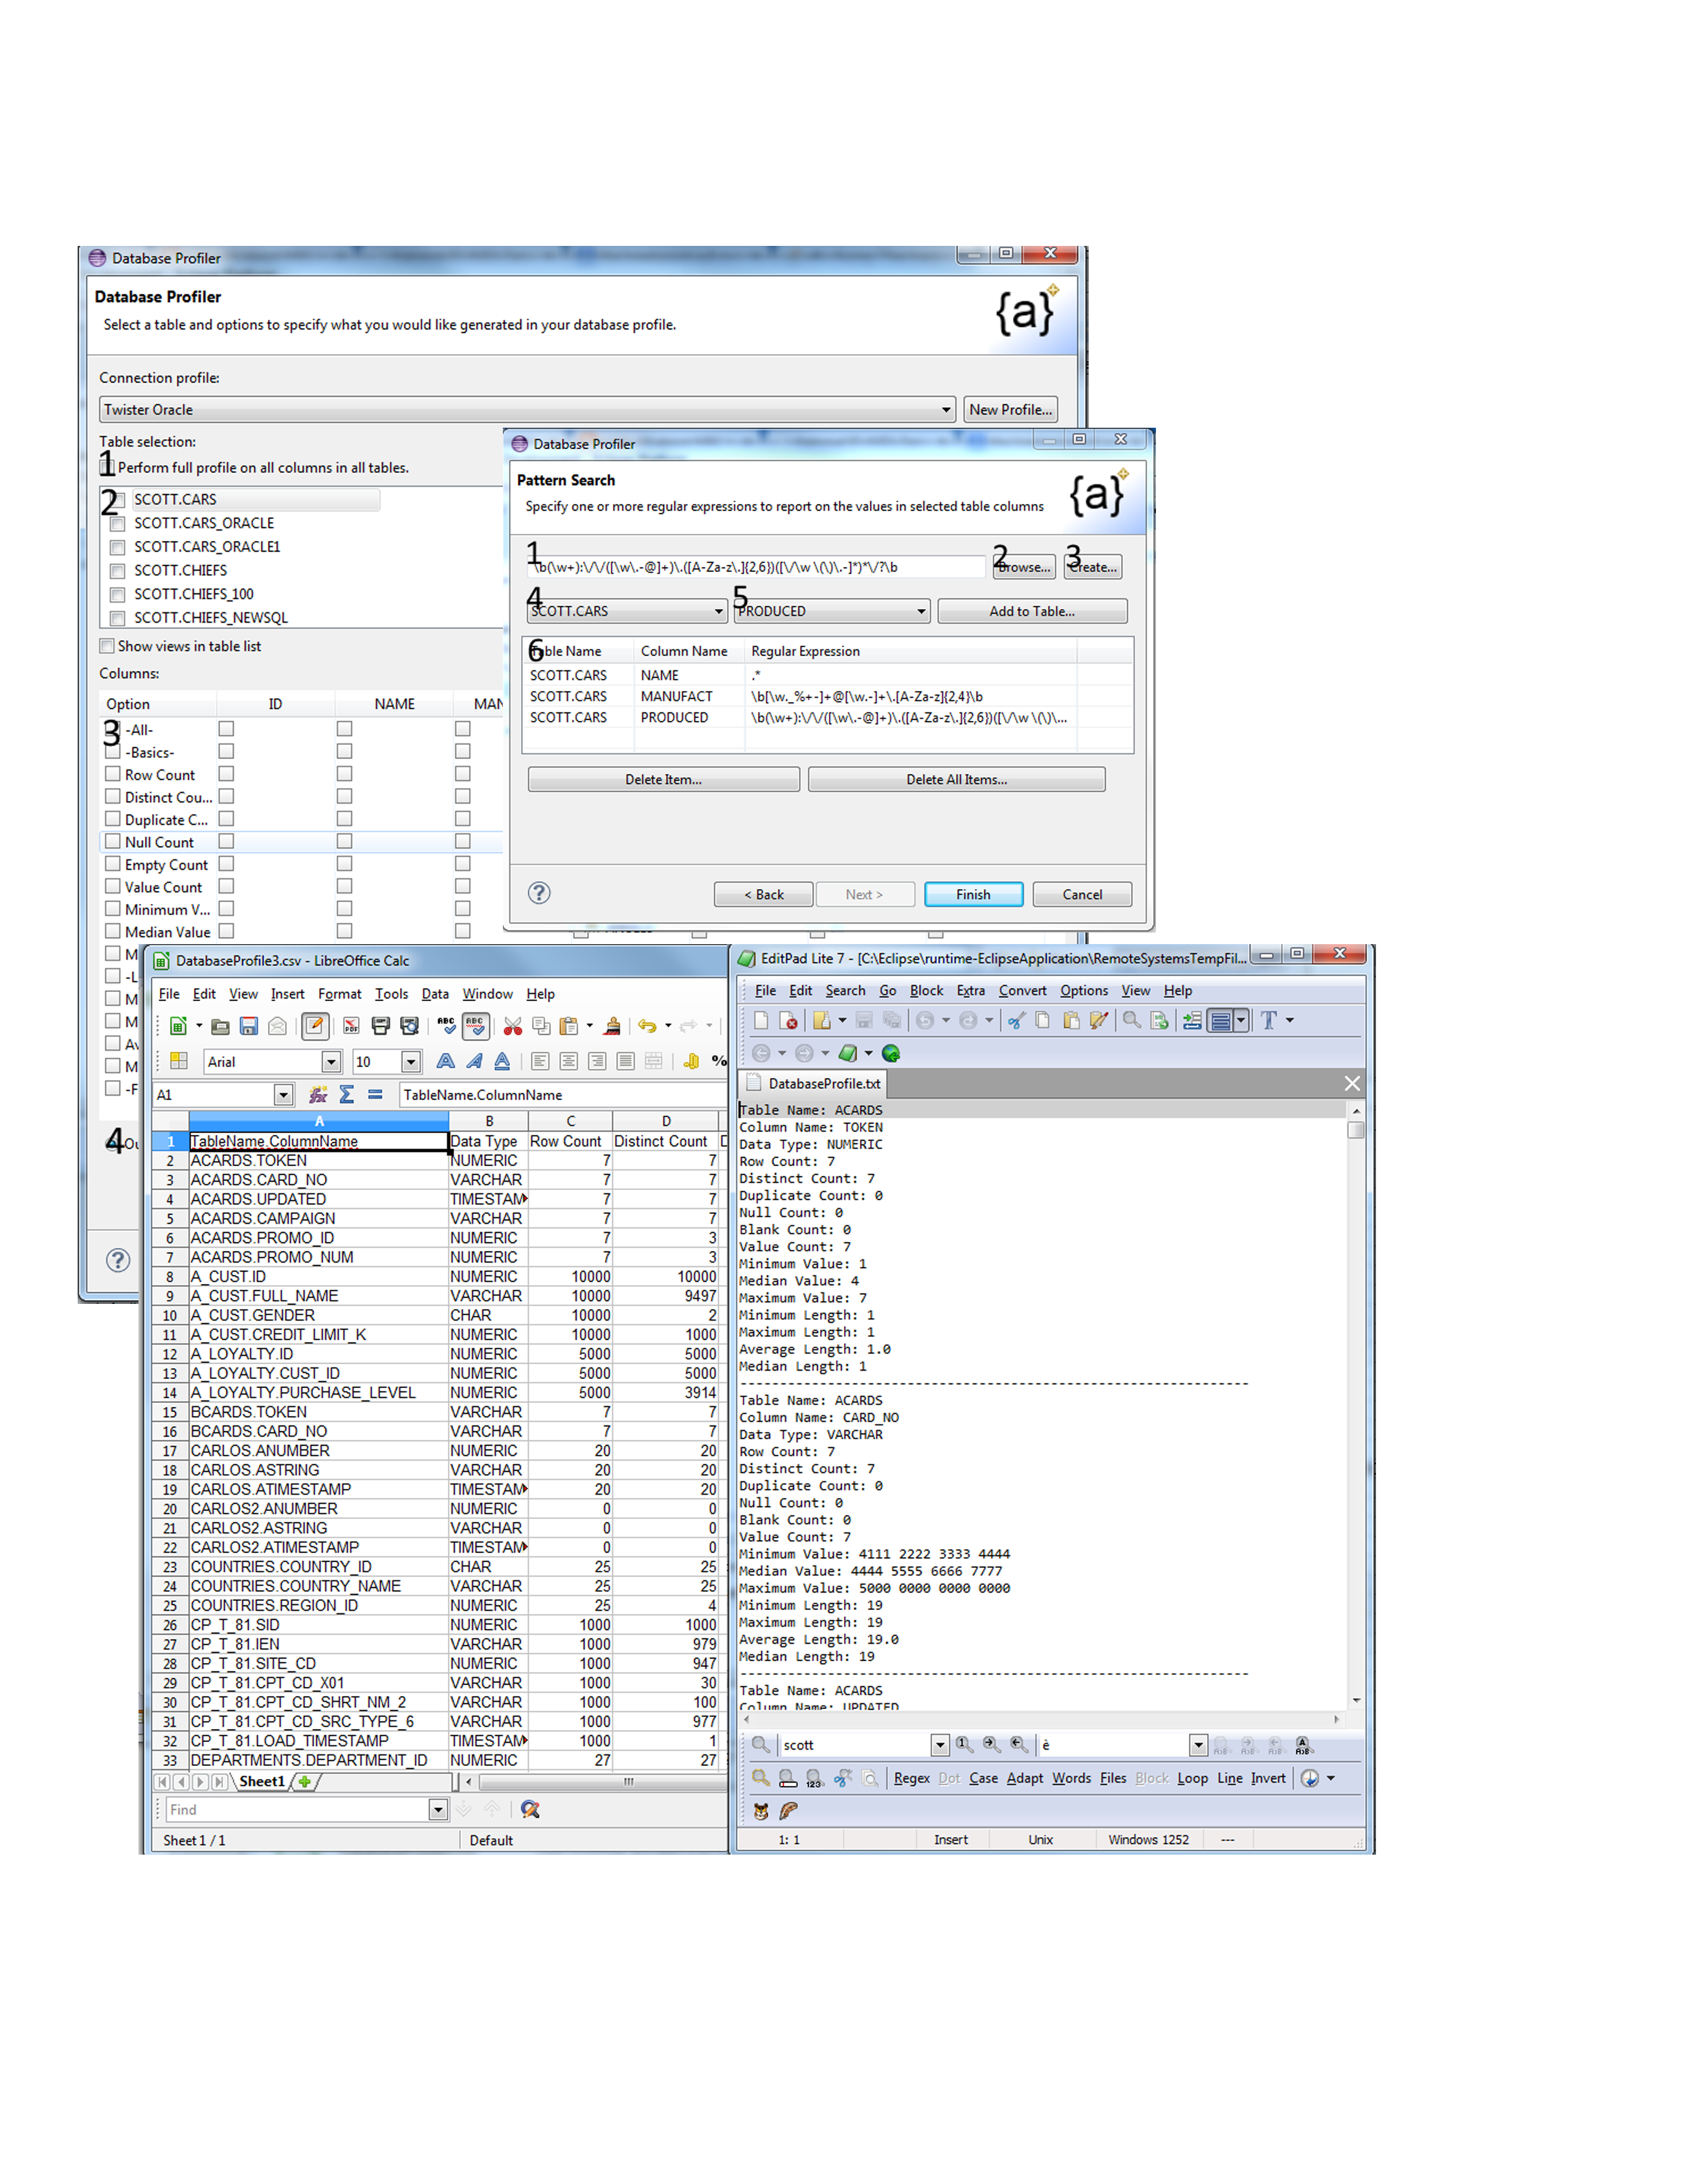This screenshot has height=2184, width=1699.
Task: Open Name Box A1 dropdown in Calc
Action: click(284, 1095)
